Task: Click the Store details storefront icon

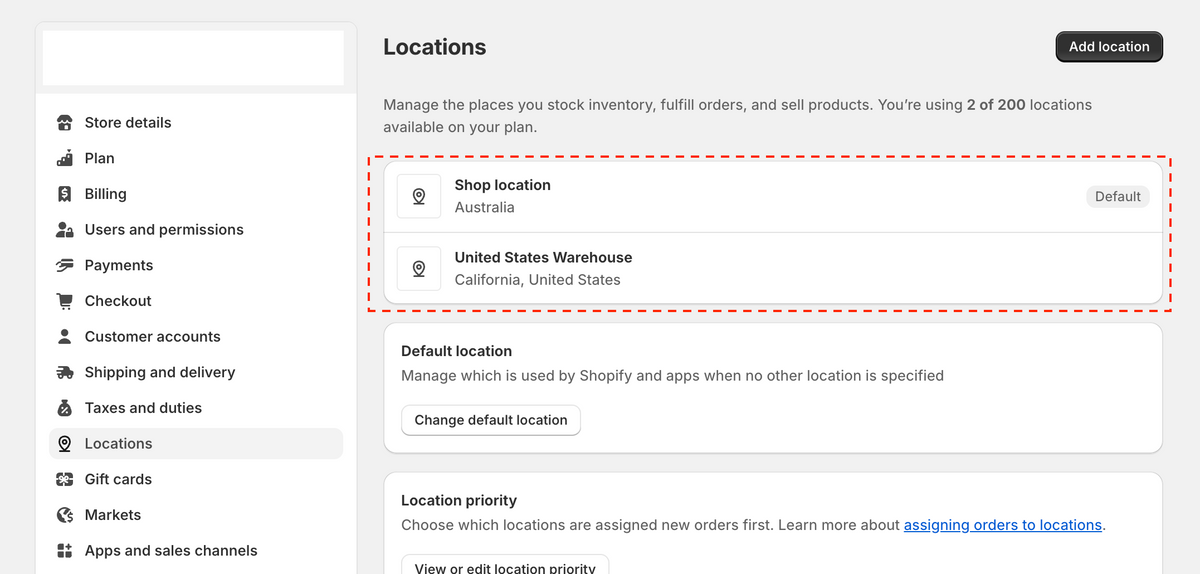Action: (x=65, y=123)
